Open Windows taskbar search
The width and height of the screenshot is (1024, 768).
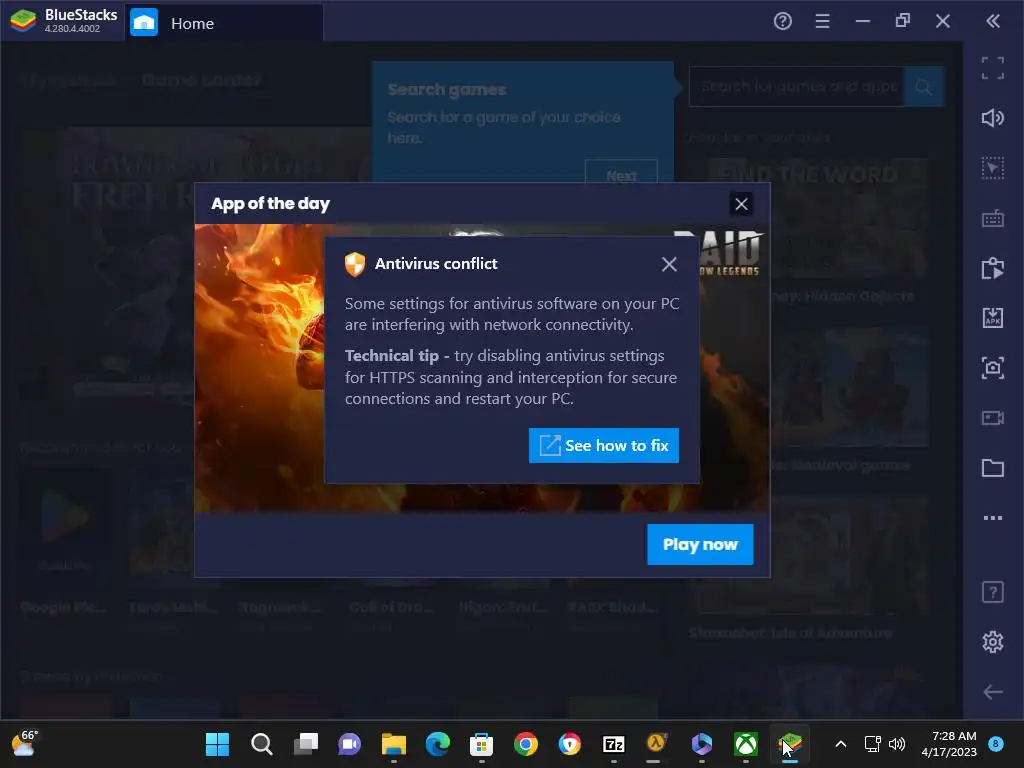[x=261, y=744]
